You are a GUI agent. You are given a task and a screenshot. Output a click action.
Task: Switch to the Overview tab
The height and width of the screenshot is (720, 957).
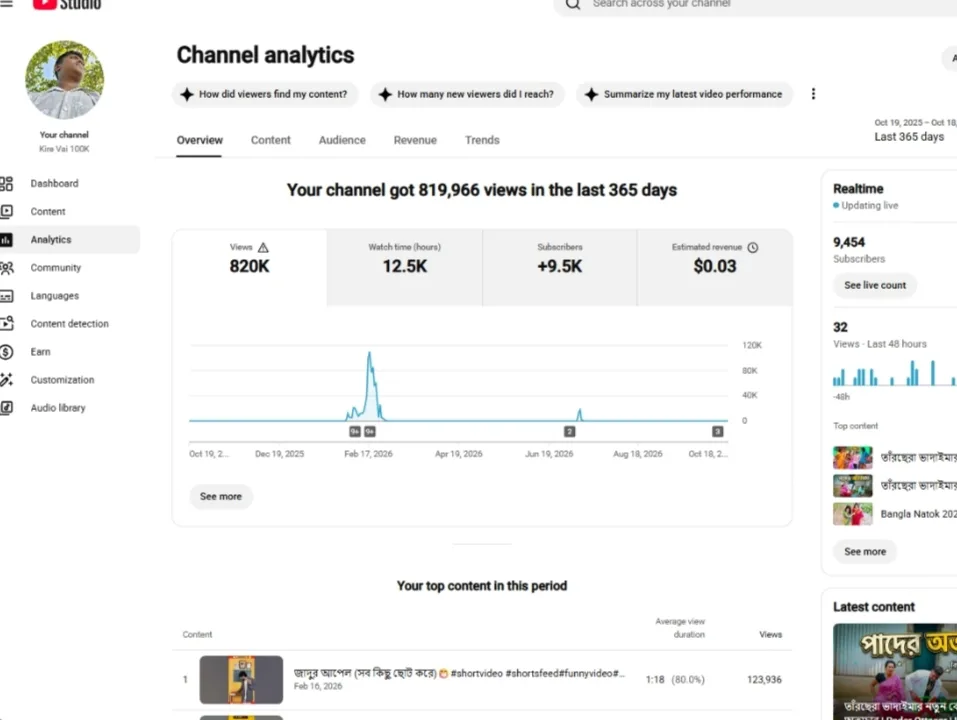(200, 140)
